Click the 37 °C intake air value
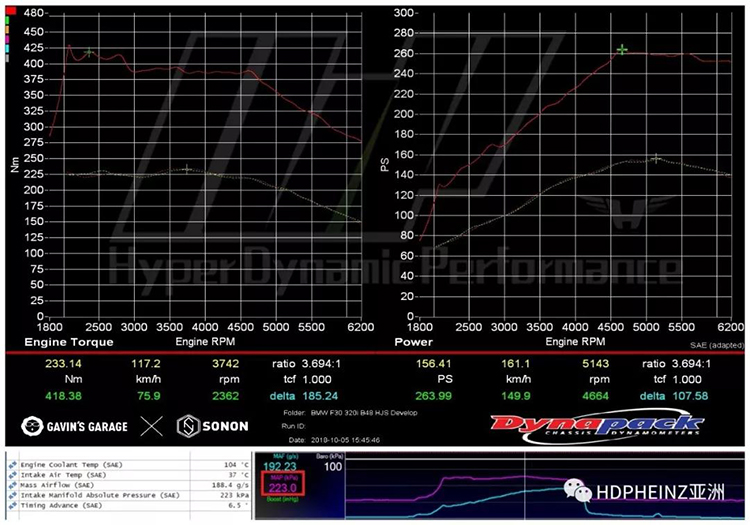Viewport: 750px width, 525px height. click(x=239, y=475)
